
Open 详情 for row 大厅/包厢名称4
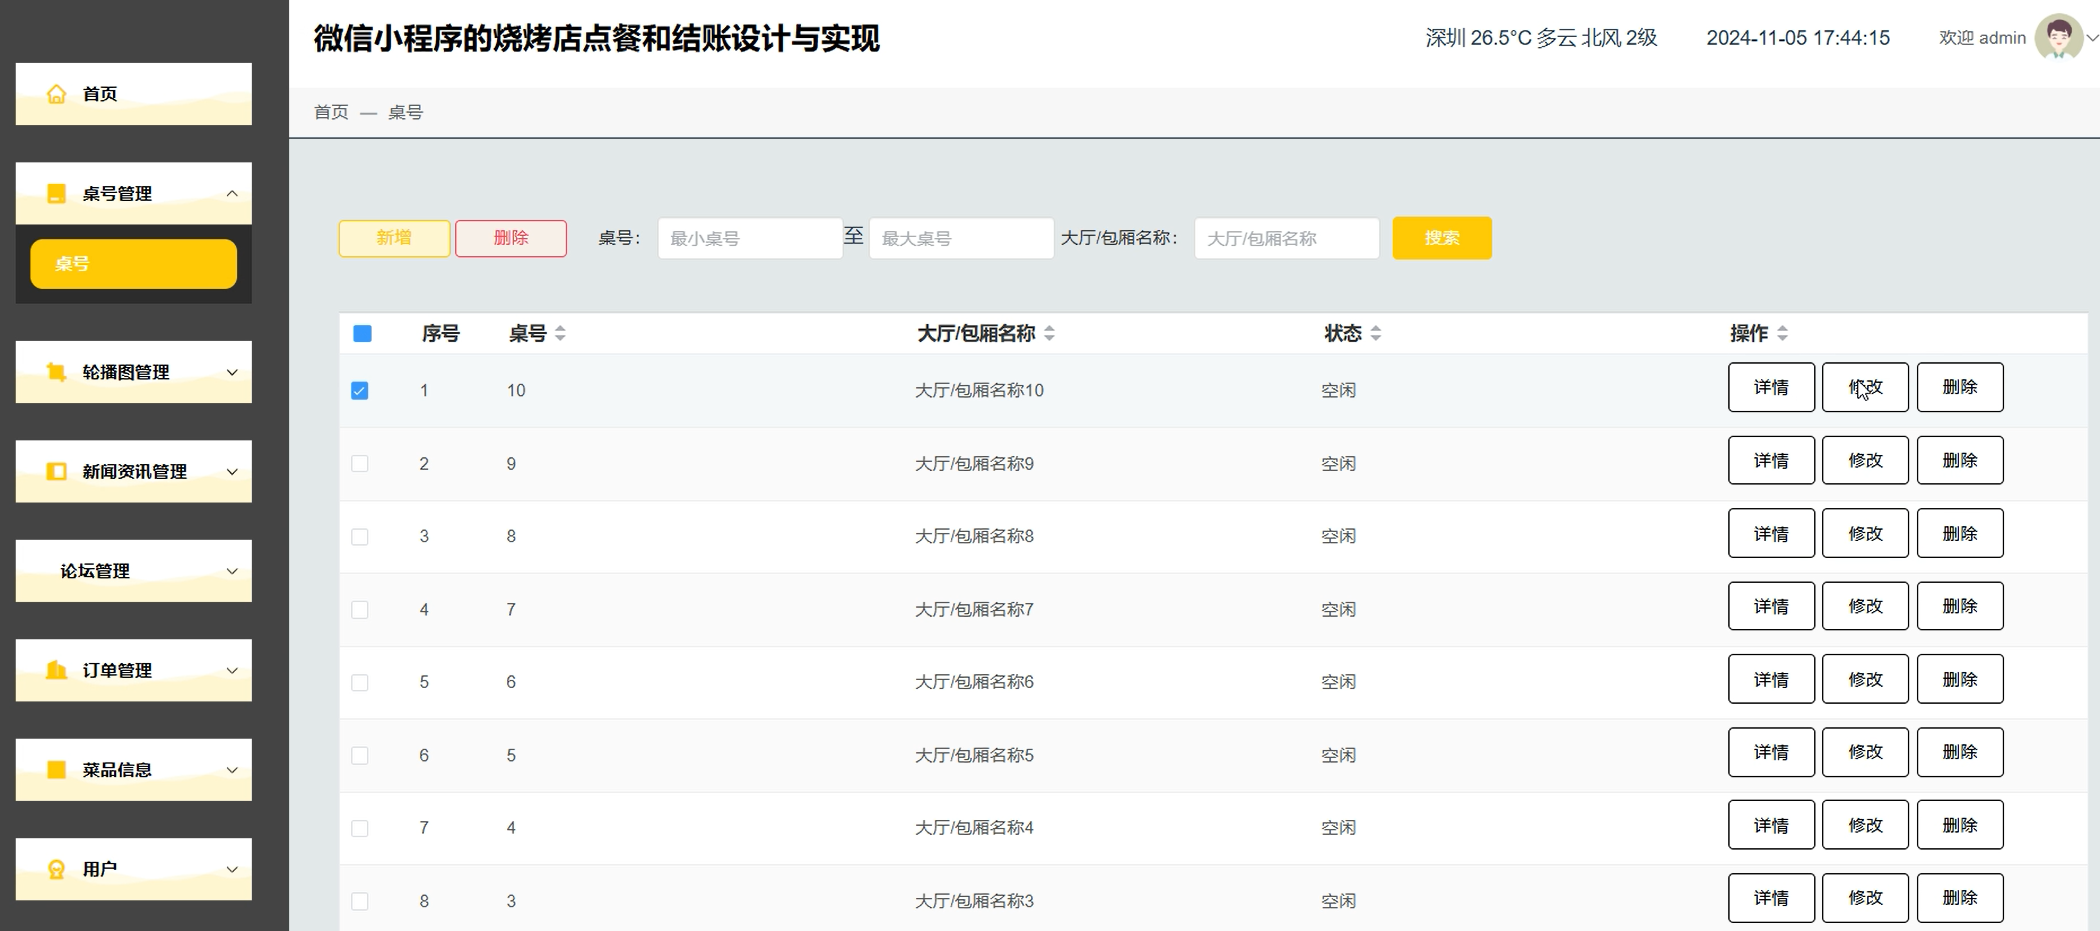1771,825
